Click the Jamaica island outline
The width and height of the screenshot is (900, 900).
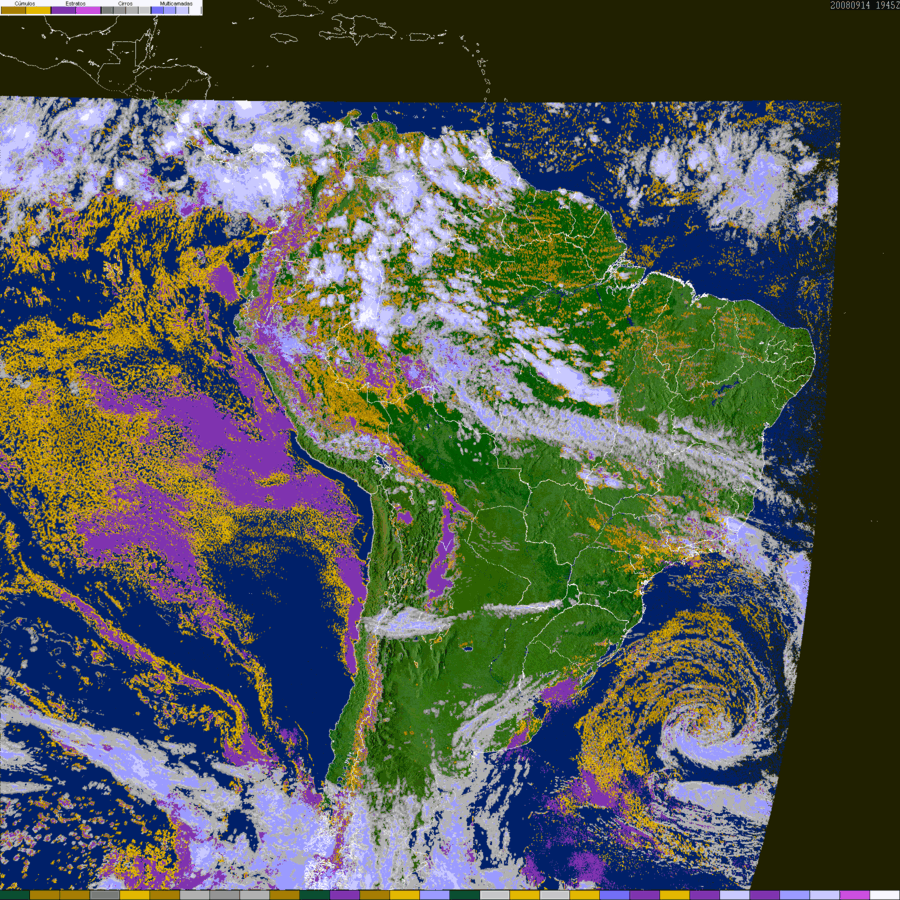tap(282, 38)
